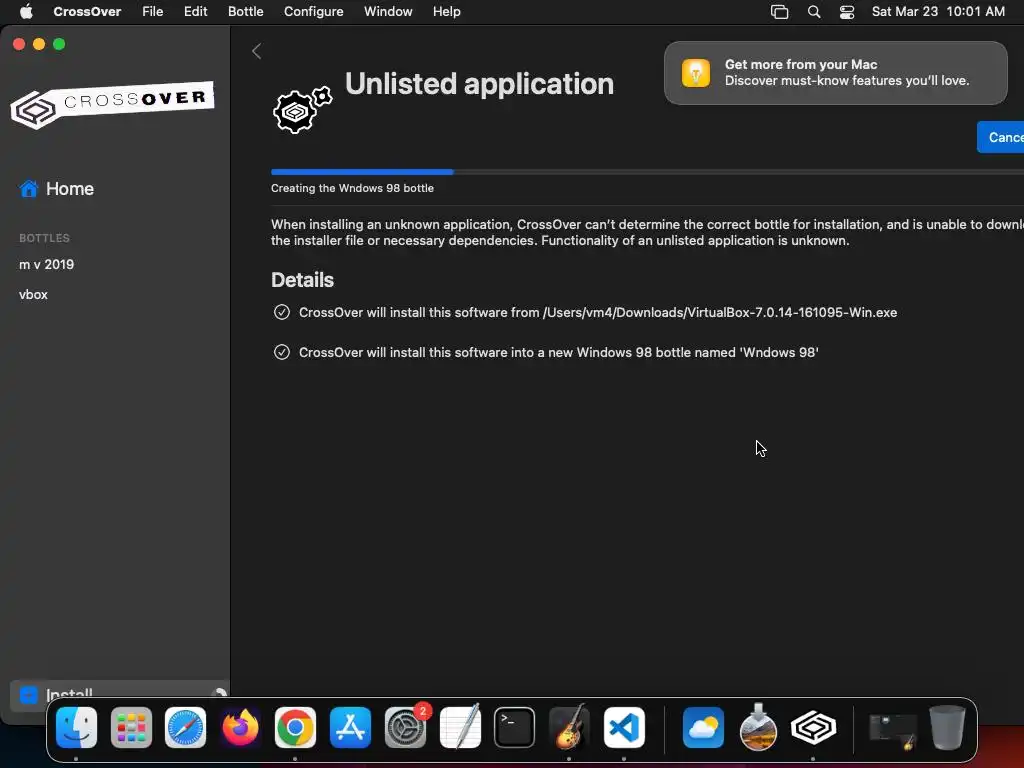
Task: Open System Settings from the Dock
Action: 405,728
